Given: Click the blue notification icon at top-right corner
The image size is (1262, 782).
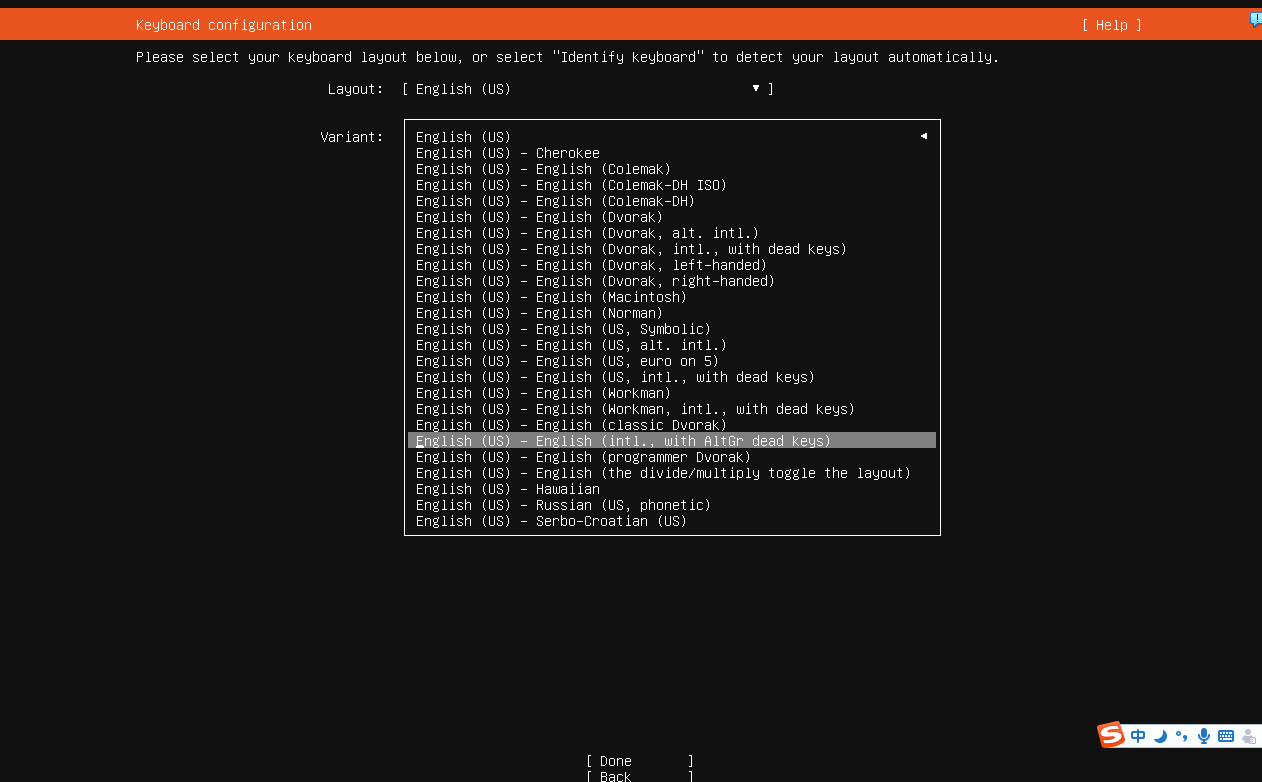Looking at the screenshot, I should click(1255, 19).
